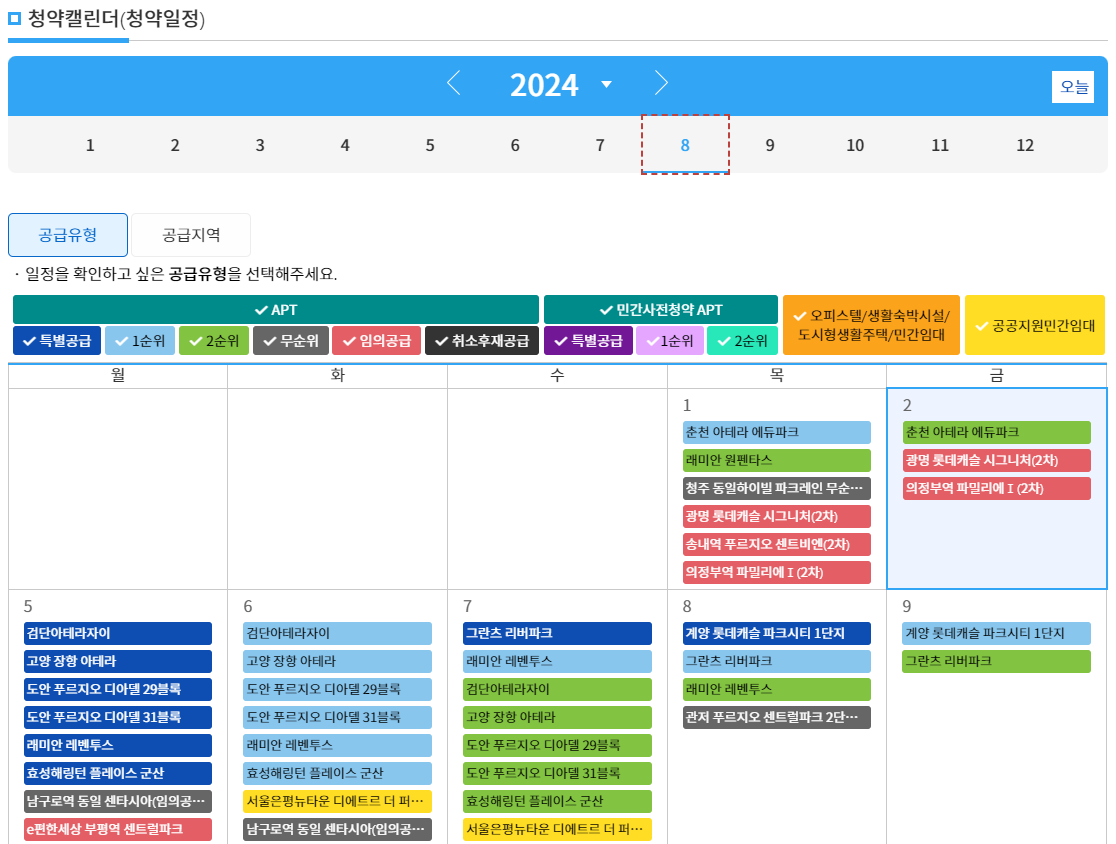The height and width of the screenshot is (844, 1116).
Task: Click the 금 weekday column header
Action: pyautogui.click(x=996, y=376)
